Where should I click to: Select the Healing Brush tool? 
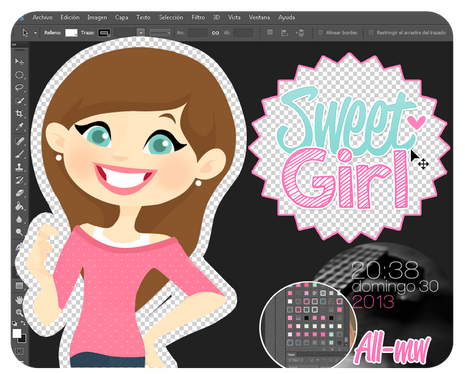point(19,141)
